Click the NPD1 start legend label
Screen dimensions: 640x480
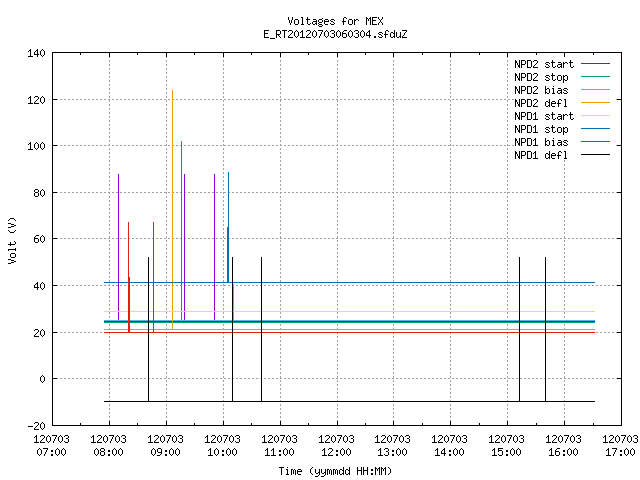tap(544, 116)
